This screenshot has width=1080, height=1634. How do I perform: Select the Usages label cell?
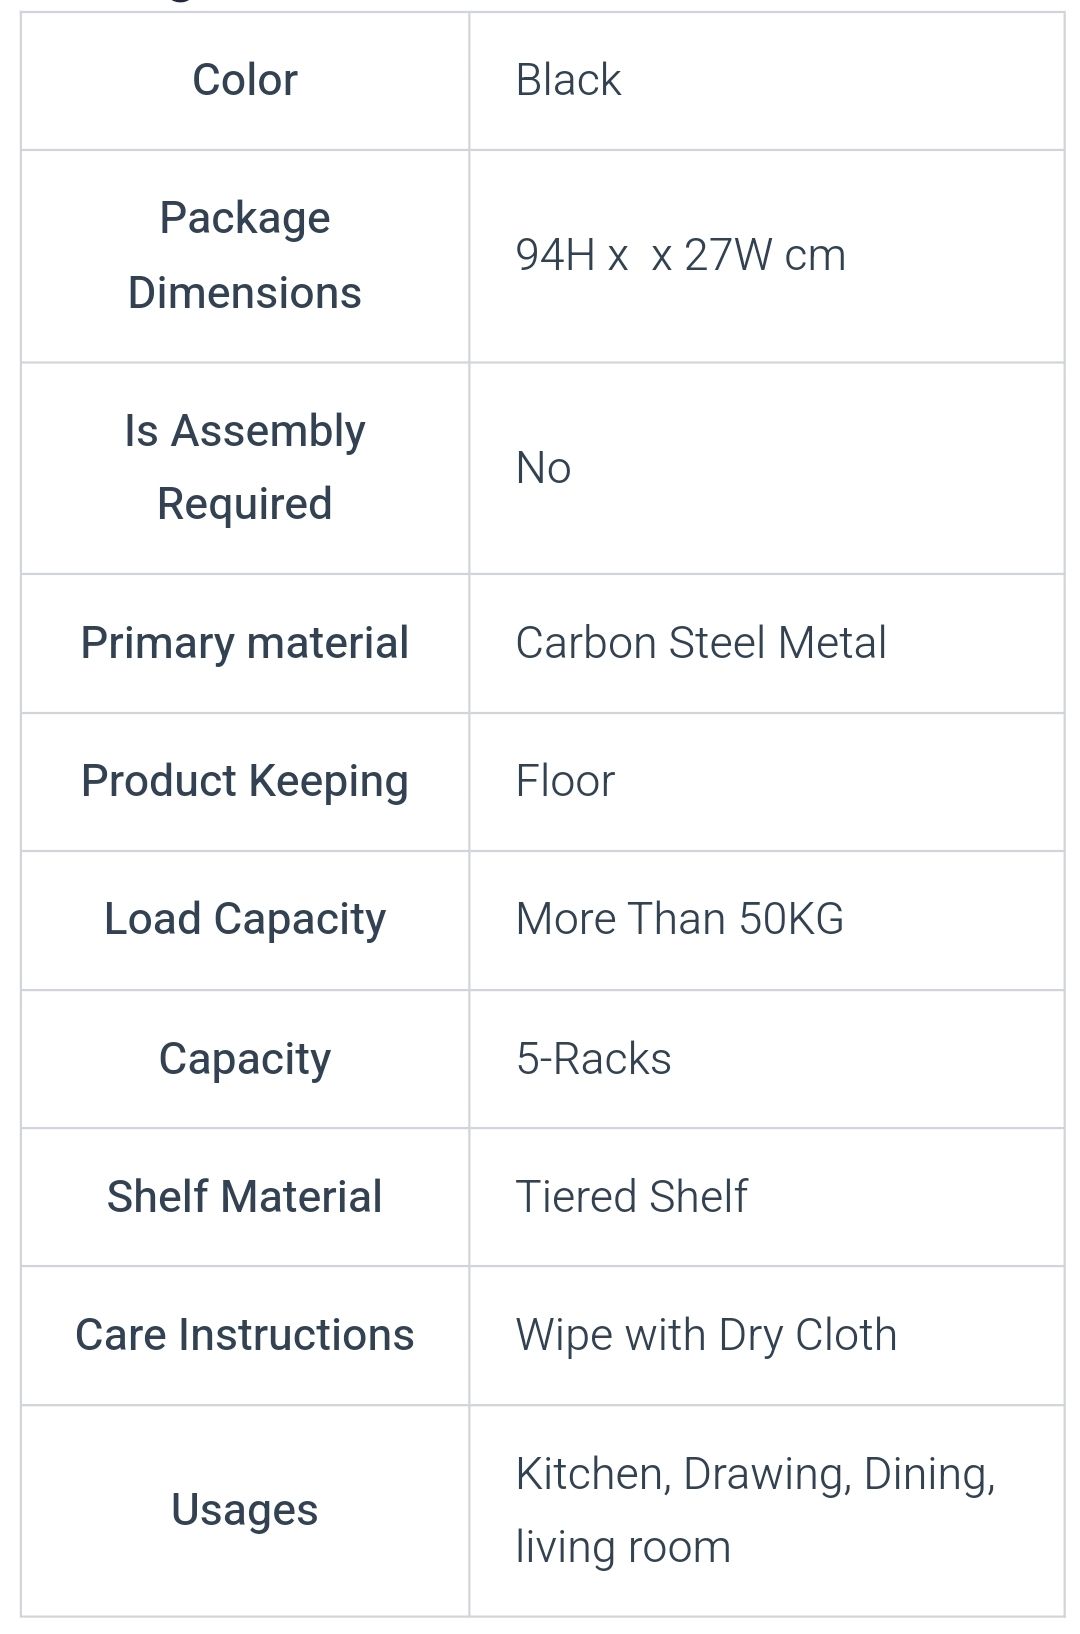click(x=245, y=1511)
